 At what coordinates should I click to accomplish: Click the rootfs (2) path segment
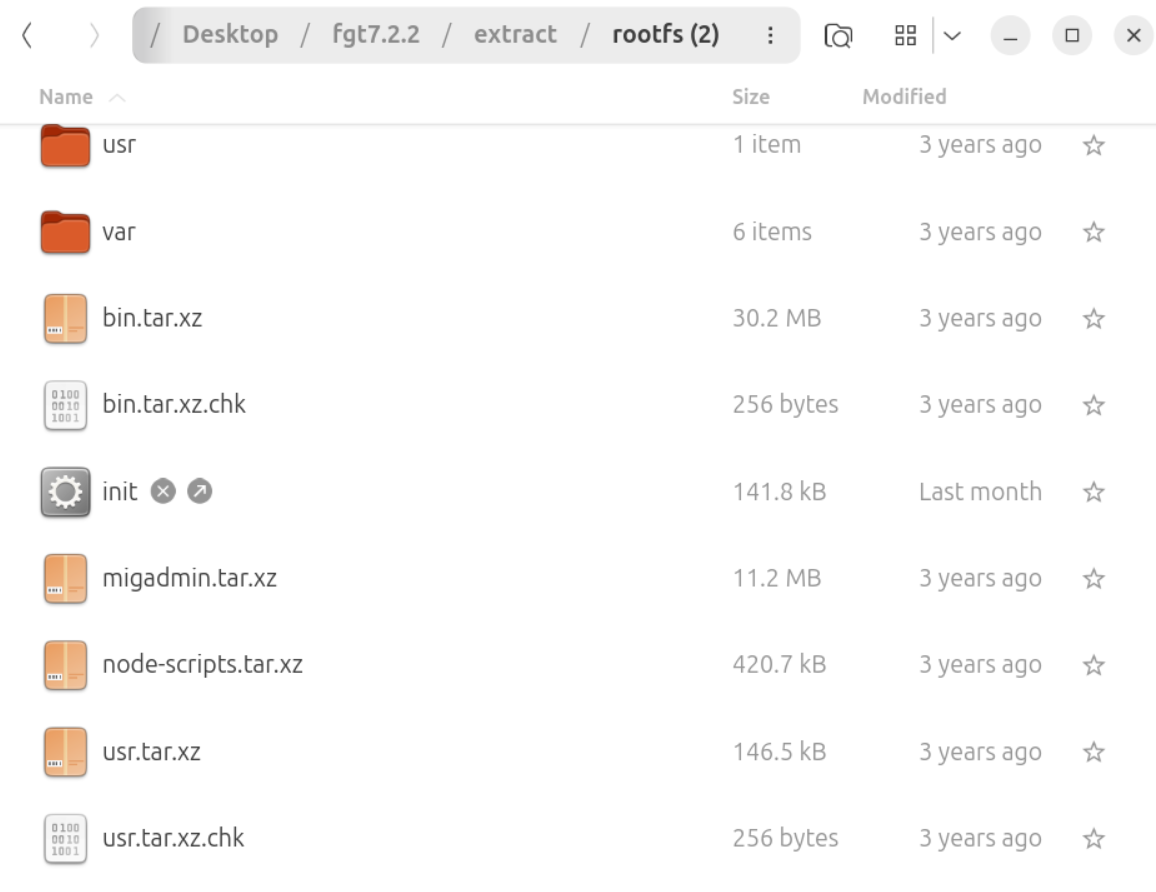[x=666, y=35]
